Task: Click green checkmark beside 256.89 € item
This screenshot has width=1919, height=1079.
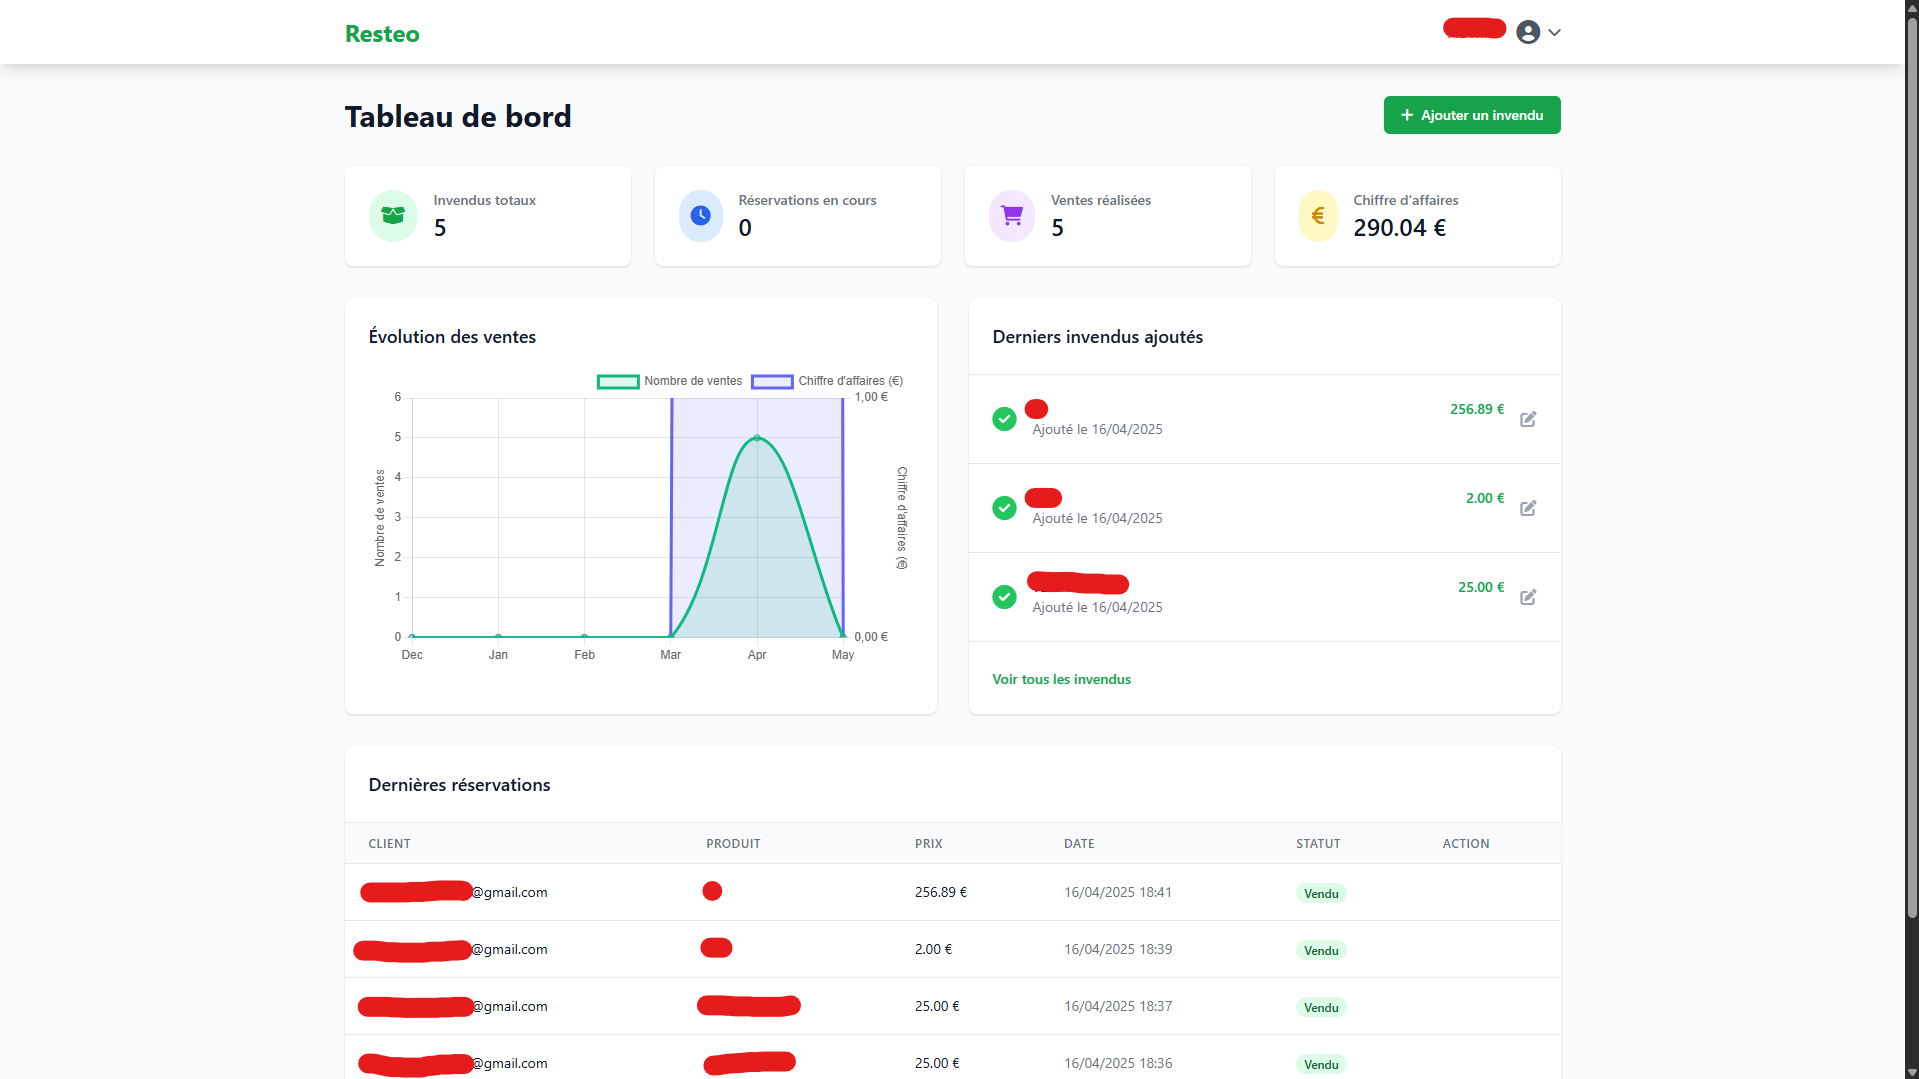Action: pyautogui.click(x=1004, y=419)
